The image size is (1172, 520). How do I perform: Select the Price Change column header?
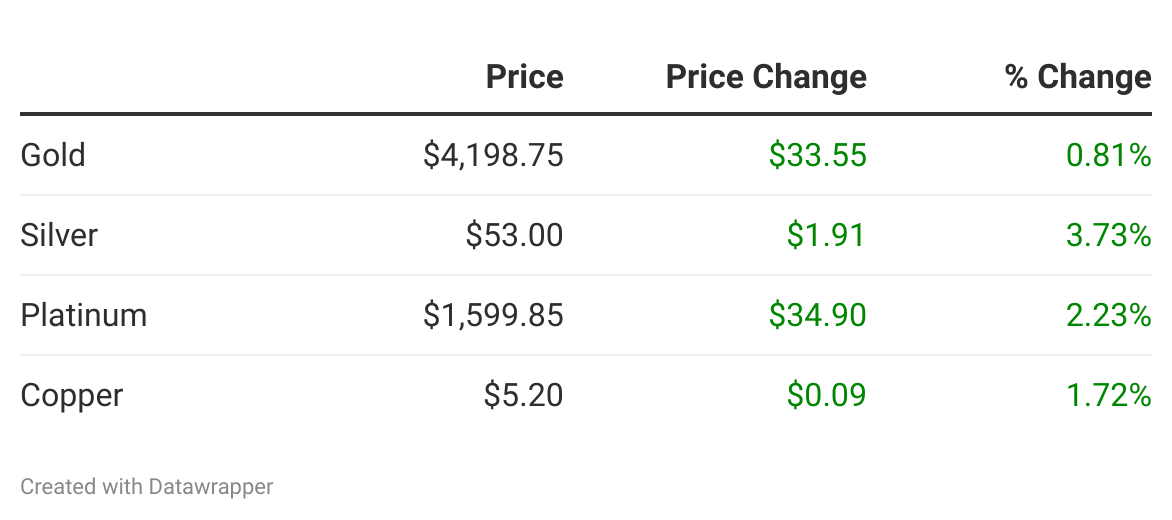click(x=766, y=77)
